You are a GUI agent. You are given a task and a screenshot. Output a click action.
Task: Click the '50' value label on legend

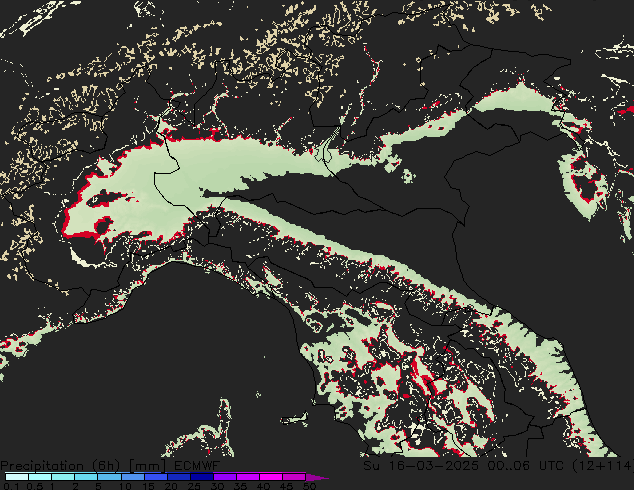pyautogui.click(x=309, y=486)
